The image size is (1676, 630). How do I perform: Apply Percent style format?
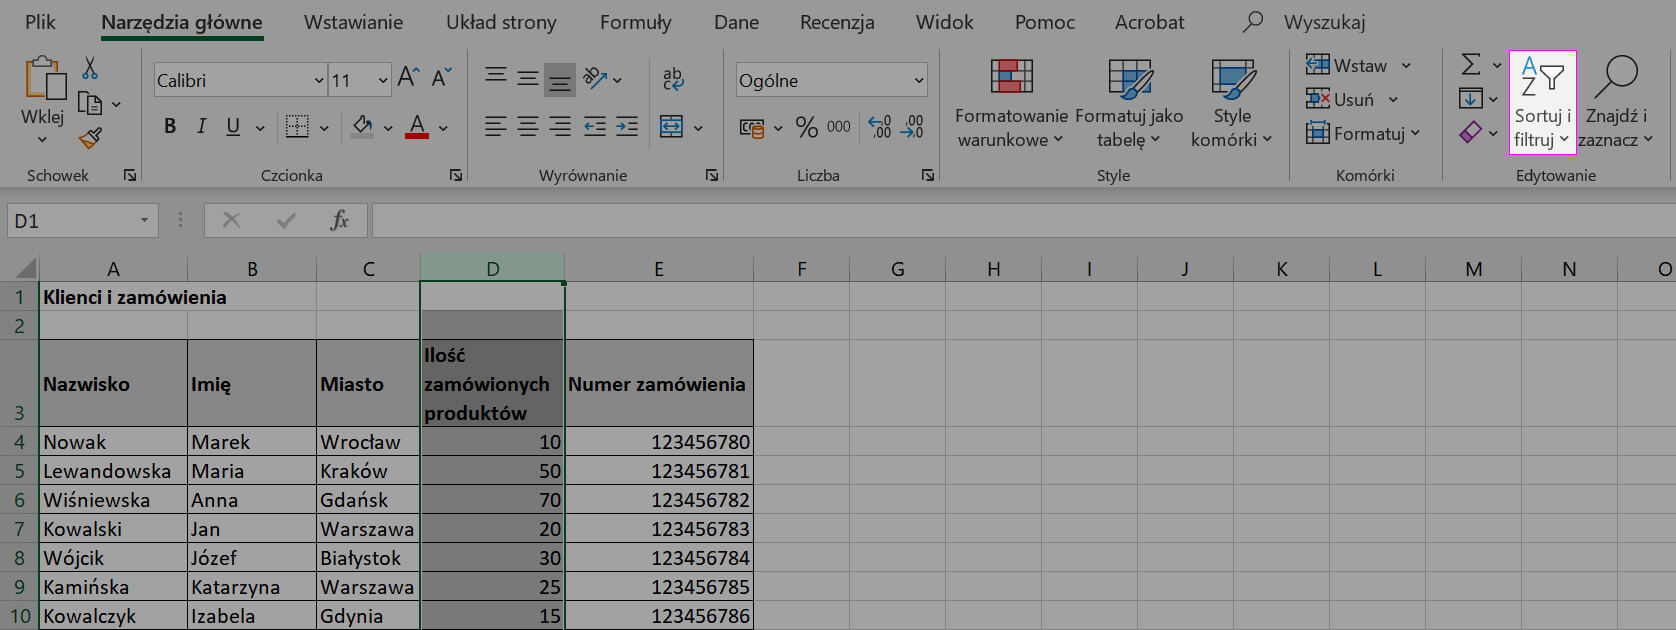pos(806,127)
